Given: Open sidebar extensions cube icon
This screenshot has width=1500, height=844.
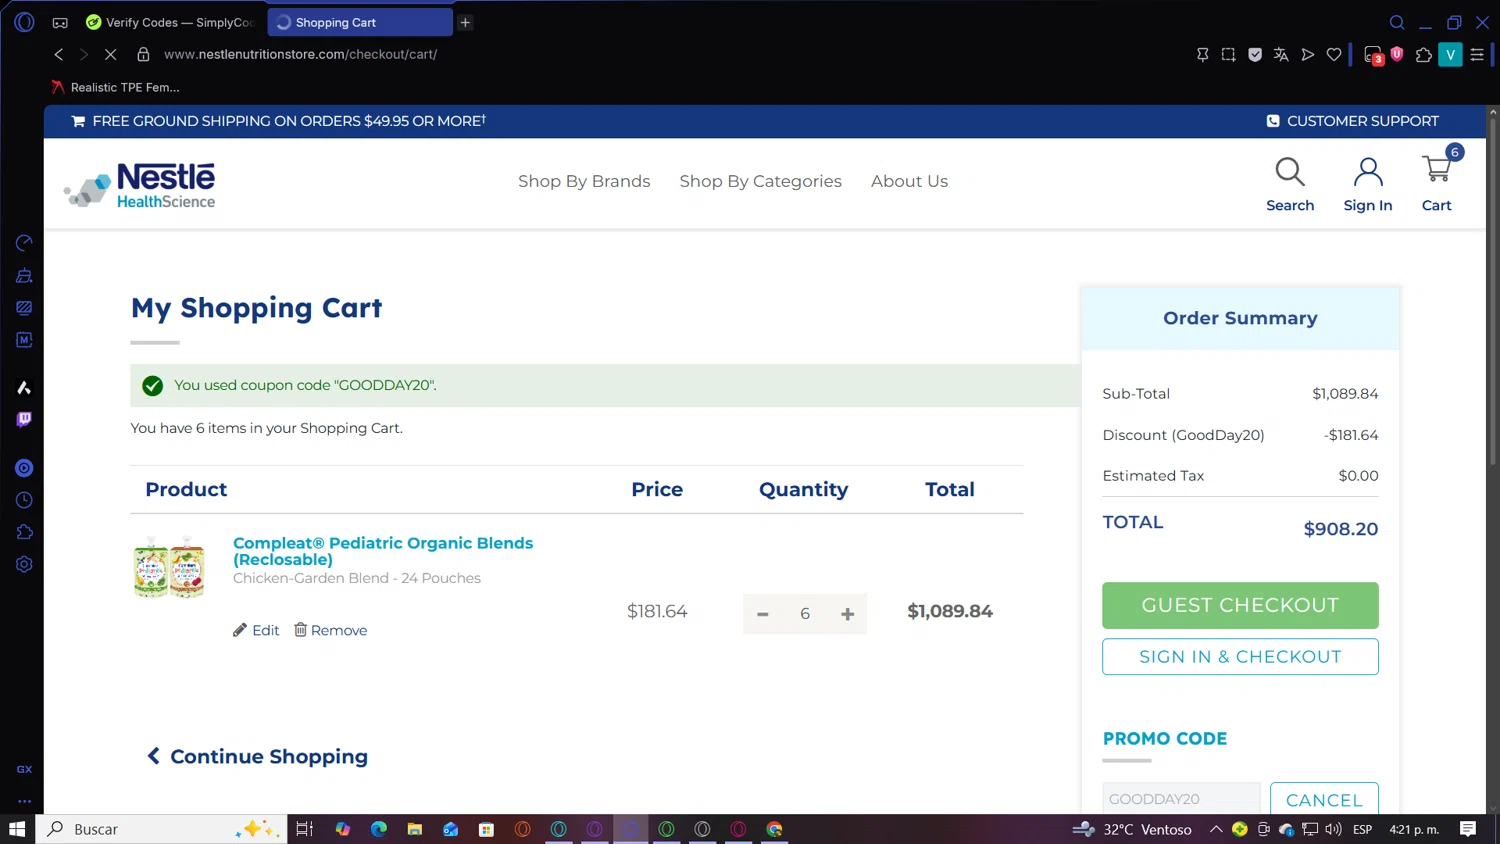Looking at the screenshot, I should pyautogui.click(x=24, y=532).
